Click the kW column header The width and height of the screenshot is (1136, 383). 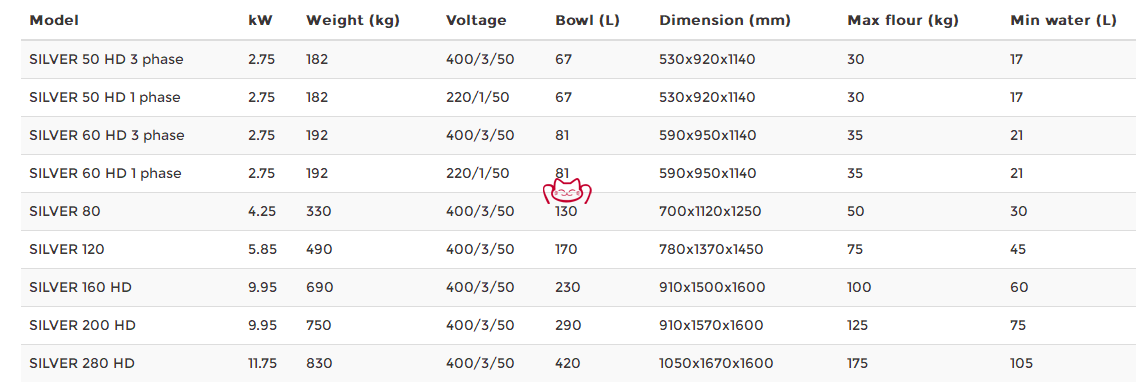[260, 20]
